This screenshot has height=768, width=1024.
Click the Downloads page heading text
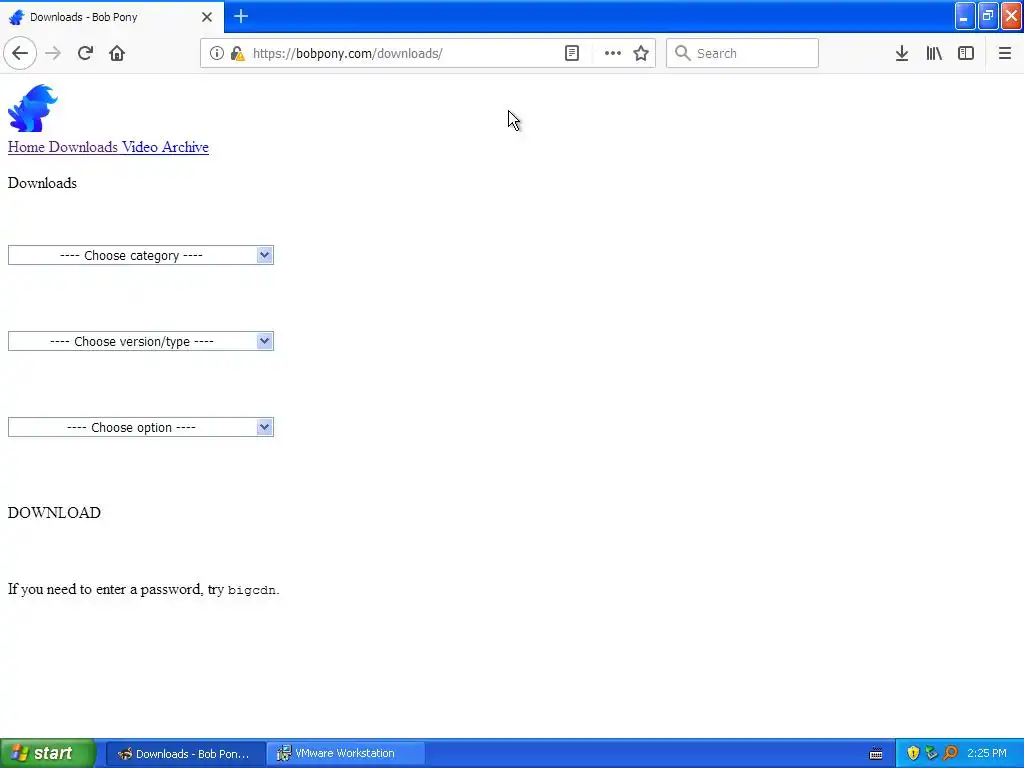tap(42, 184)
